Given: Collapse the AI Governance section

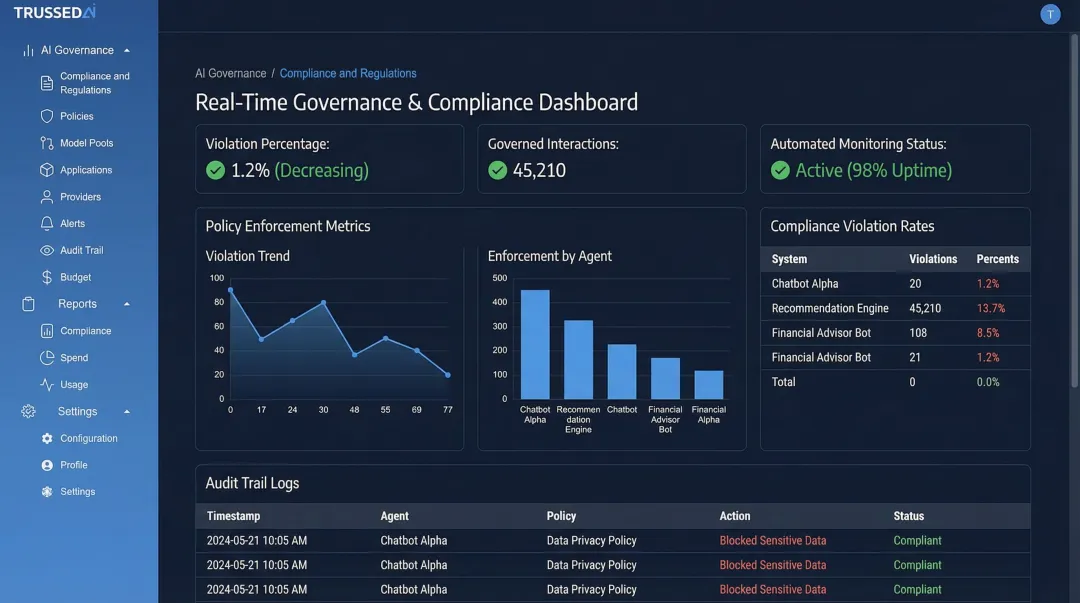Looking at the screenshot, I should tap(126, 49).
